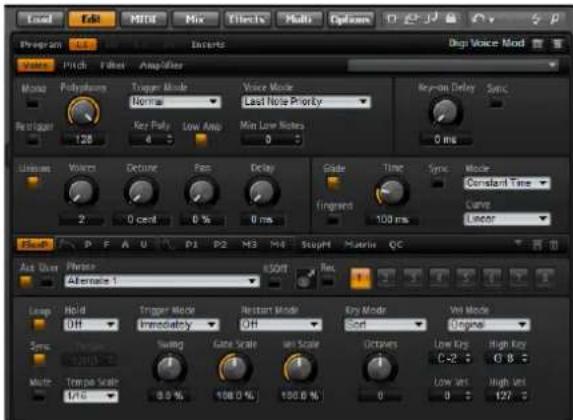Toggle the Mono switch
Image resolution: width=573 pixels, height=420 pixels.
coord(33,104)
